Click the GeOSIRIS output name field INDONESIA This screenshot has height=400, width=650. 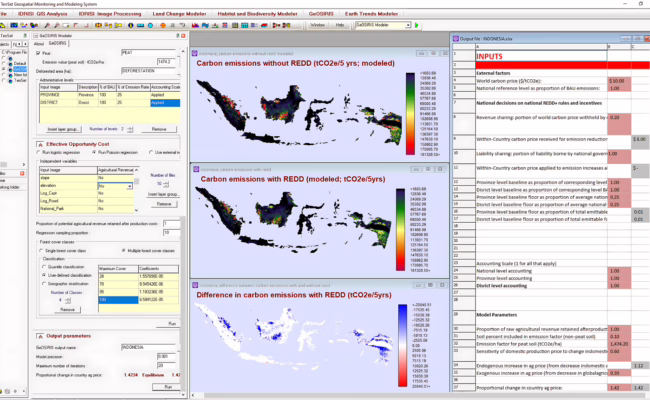pyautogui.click(x=150, y=347)
